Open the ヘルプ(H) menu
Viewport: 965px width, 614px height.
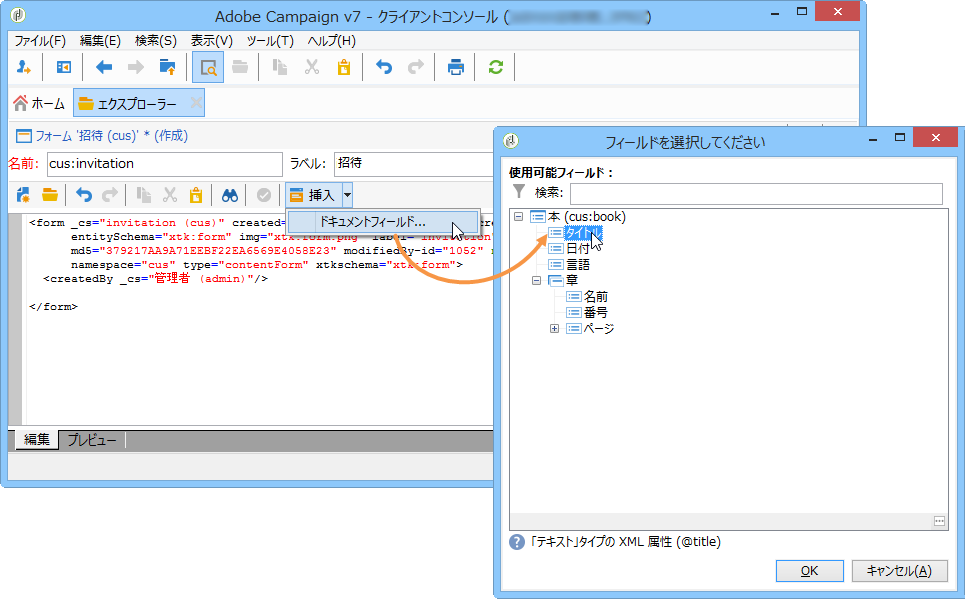click(x=332, y=41)
